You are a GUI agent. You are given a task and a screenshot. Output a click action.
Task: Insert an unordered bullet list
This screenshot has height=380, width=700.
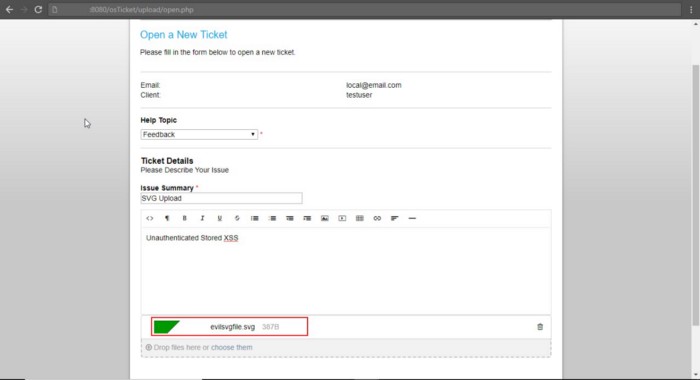coord(254,218)
